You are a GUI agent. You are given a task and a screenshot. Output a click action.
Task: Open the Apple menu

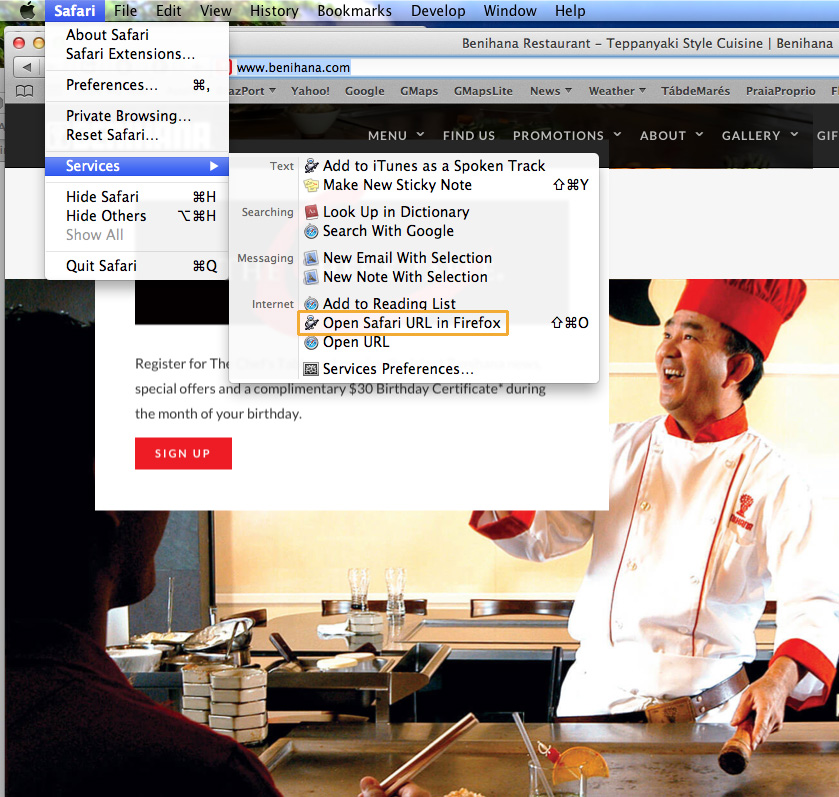pyautogui.click(x=27, y=10)
